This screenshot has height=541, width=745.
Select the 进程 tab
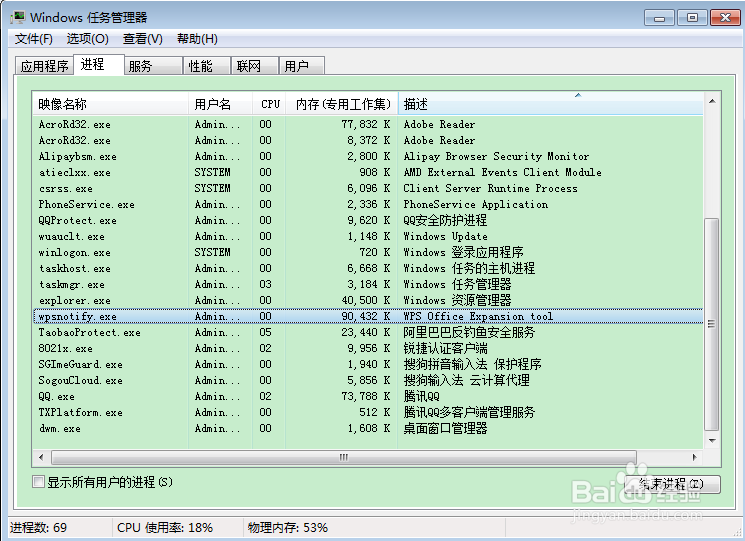[99, 65]
